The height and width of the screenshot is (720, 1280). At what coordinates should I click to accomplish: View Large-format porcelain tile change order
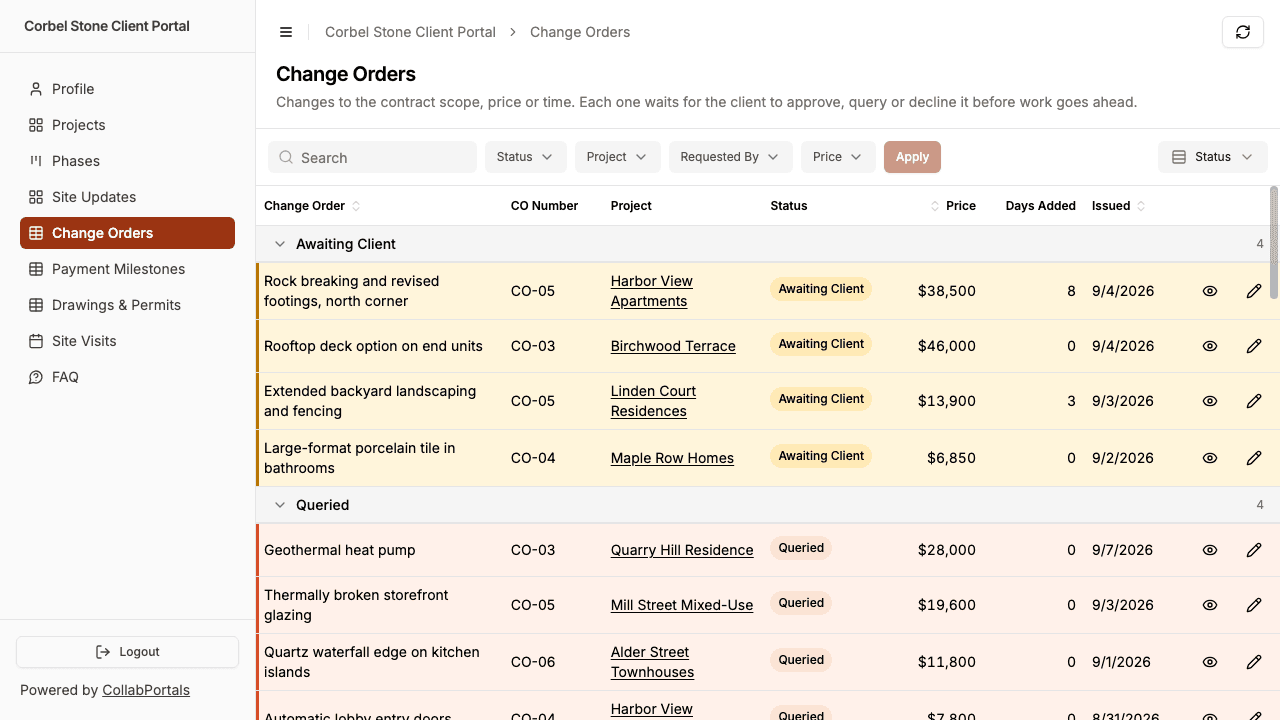[x=1210, y=458]
